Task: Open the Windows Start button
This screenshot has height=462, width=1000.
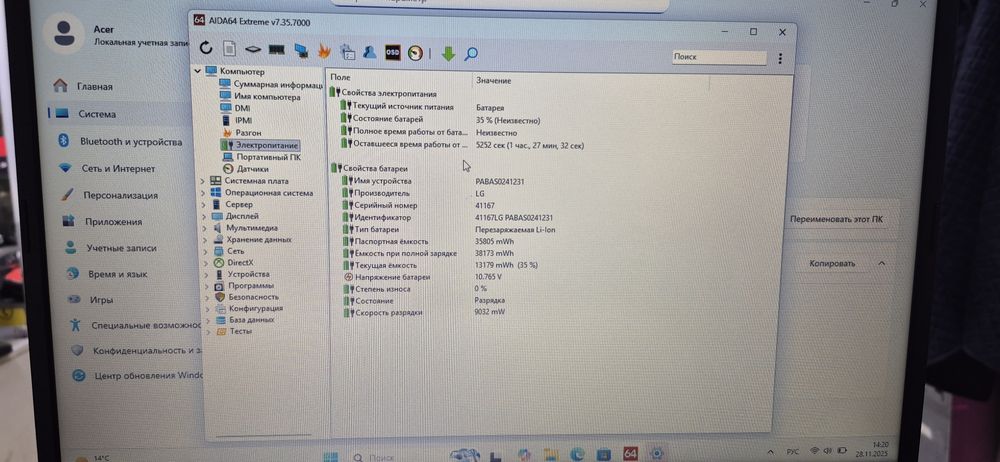Action: [x=330, y=456]
